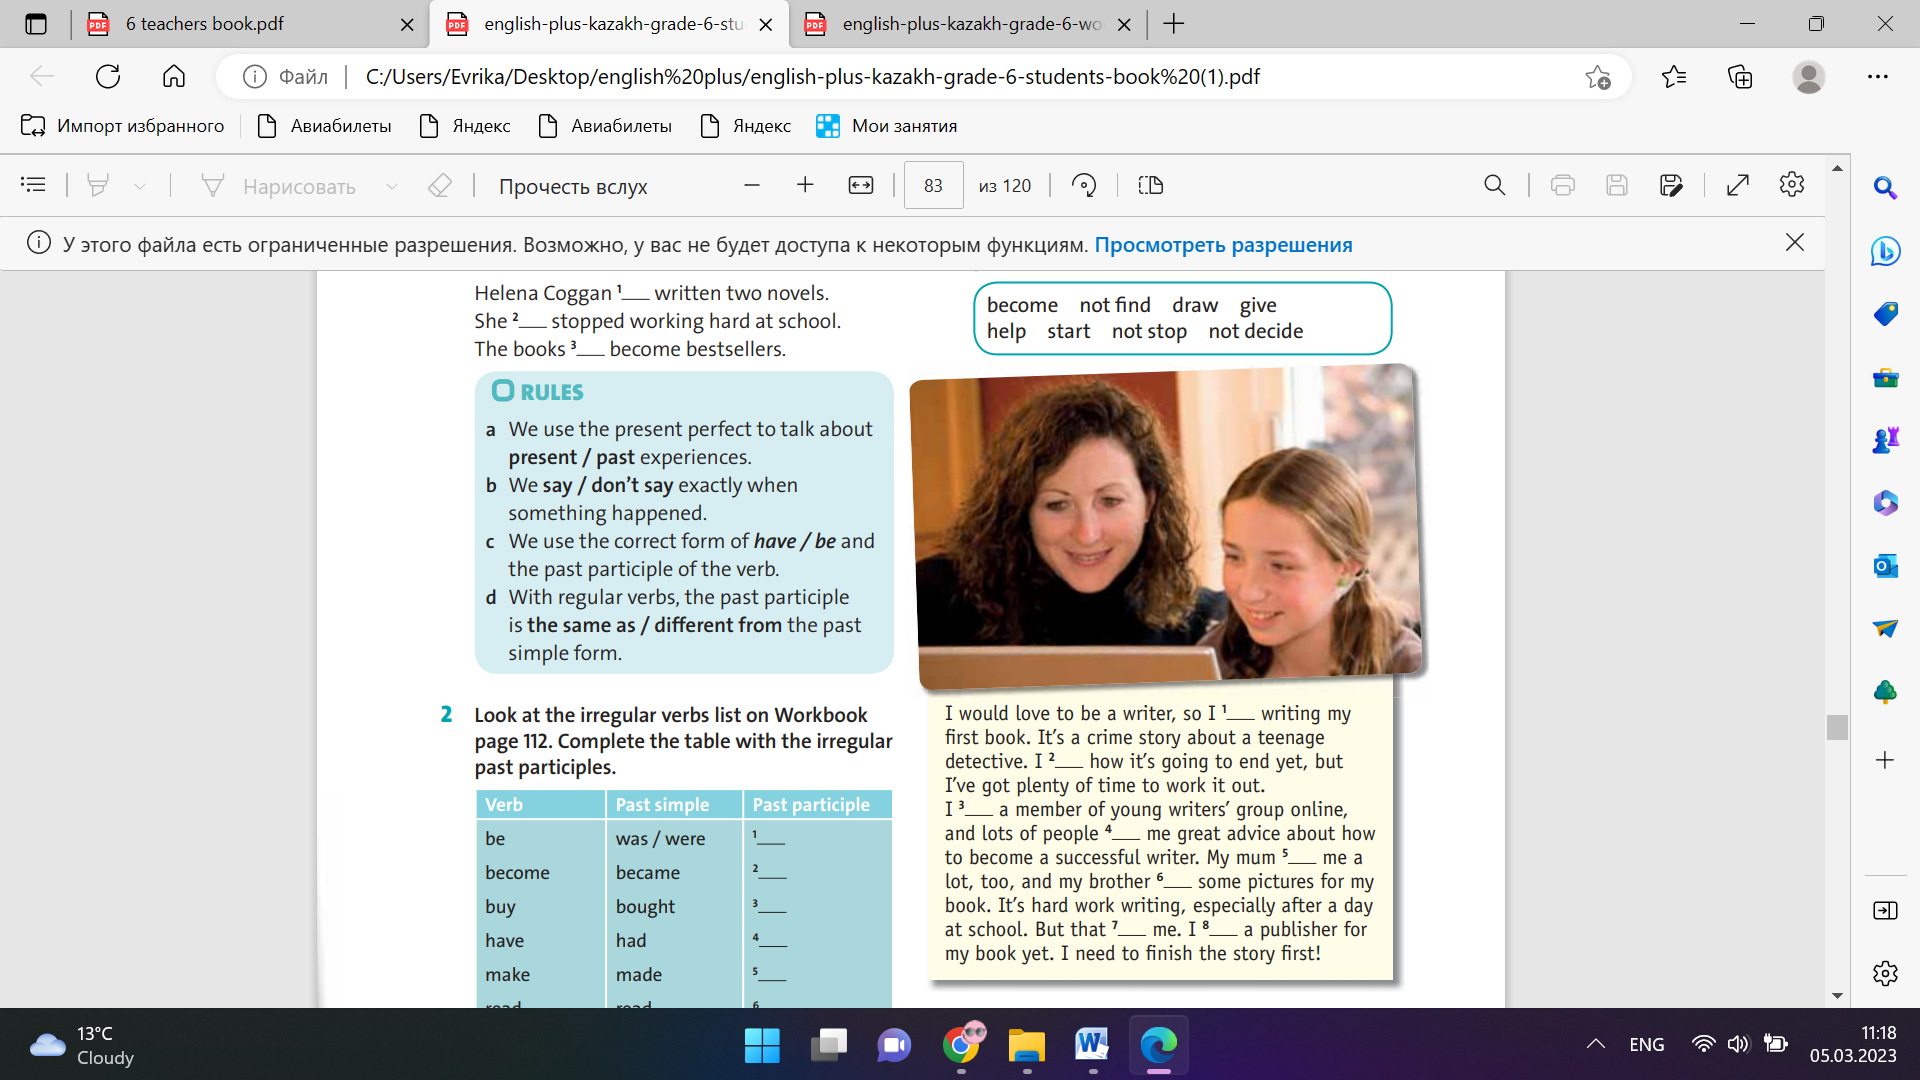The height and width of the screenshot is (1080, 1920).
Task: Open Bing chat in the sidebar
Action: coord(1885,251)
